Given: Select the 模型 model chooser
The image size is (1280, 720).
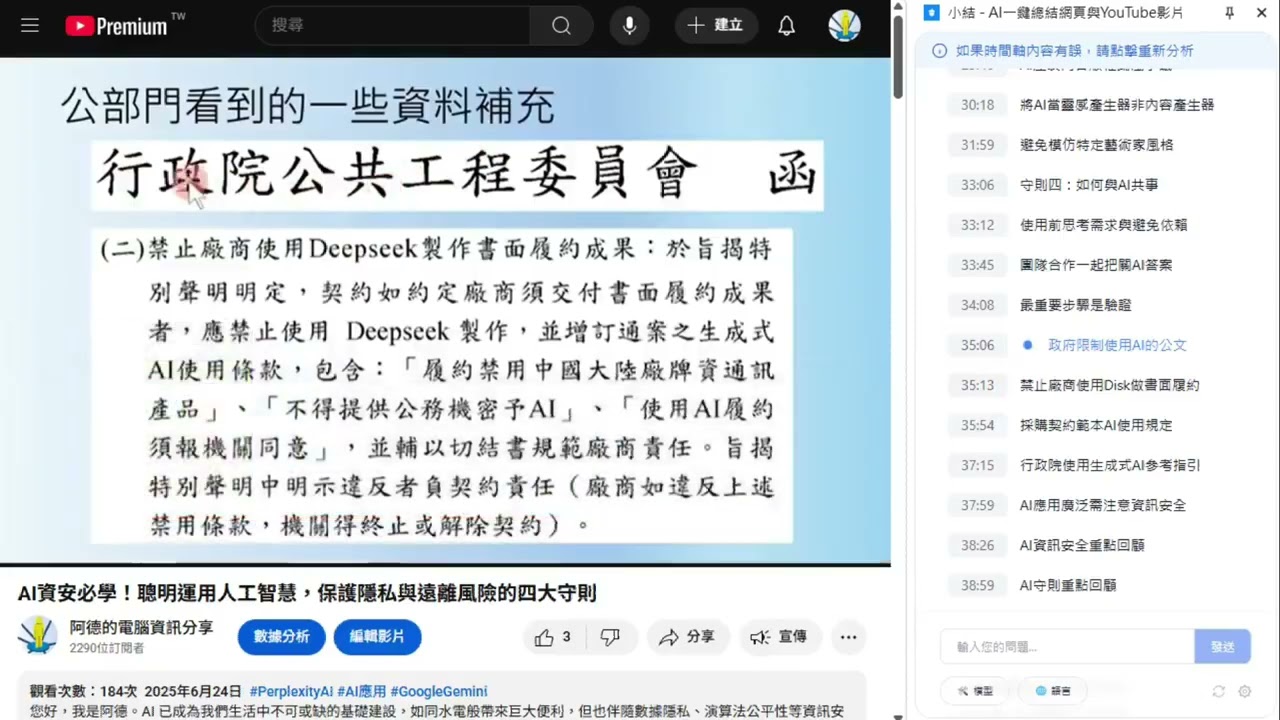Looking at the screenshot, I should pyautogui.click(x=975, y=691).
